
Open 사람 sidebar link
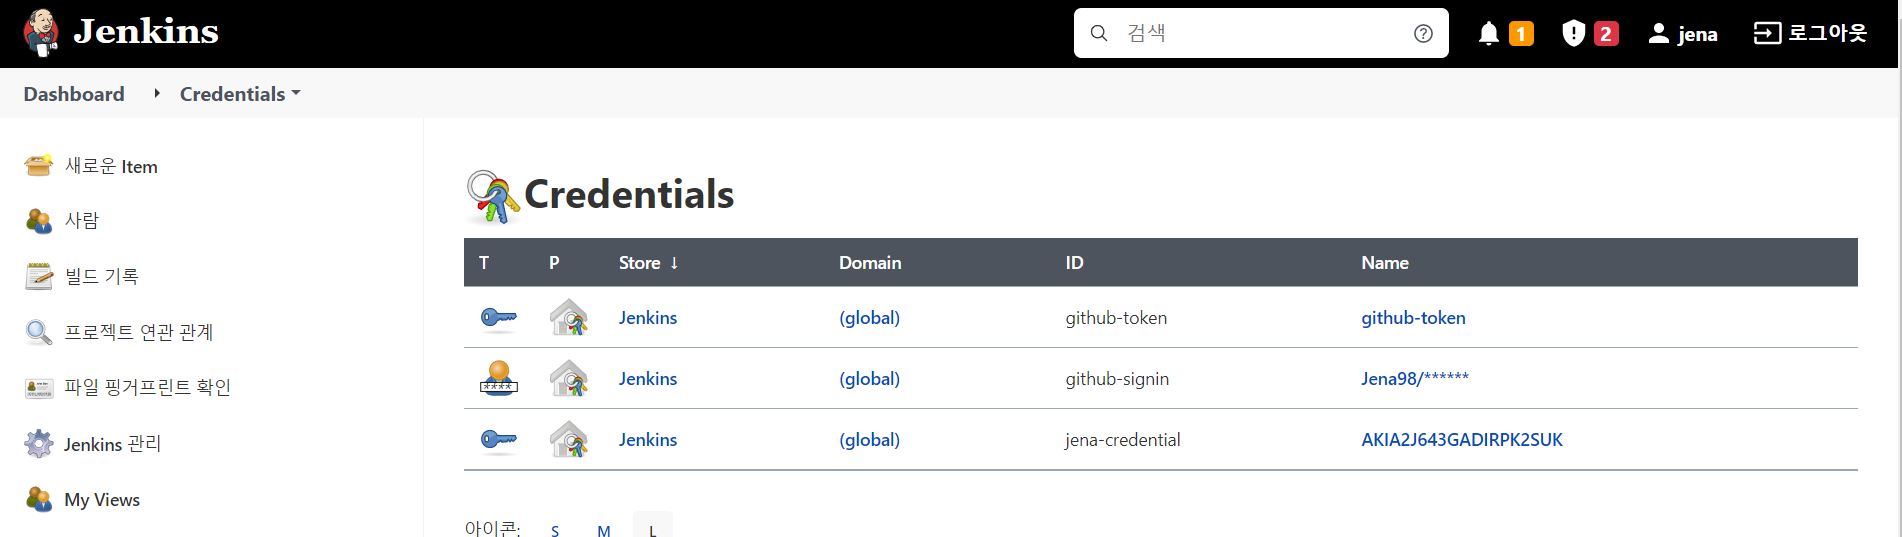pos(82,220)
